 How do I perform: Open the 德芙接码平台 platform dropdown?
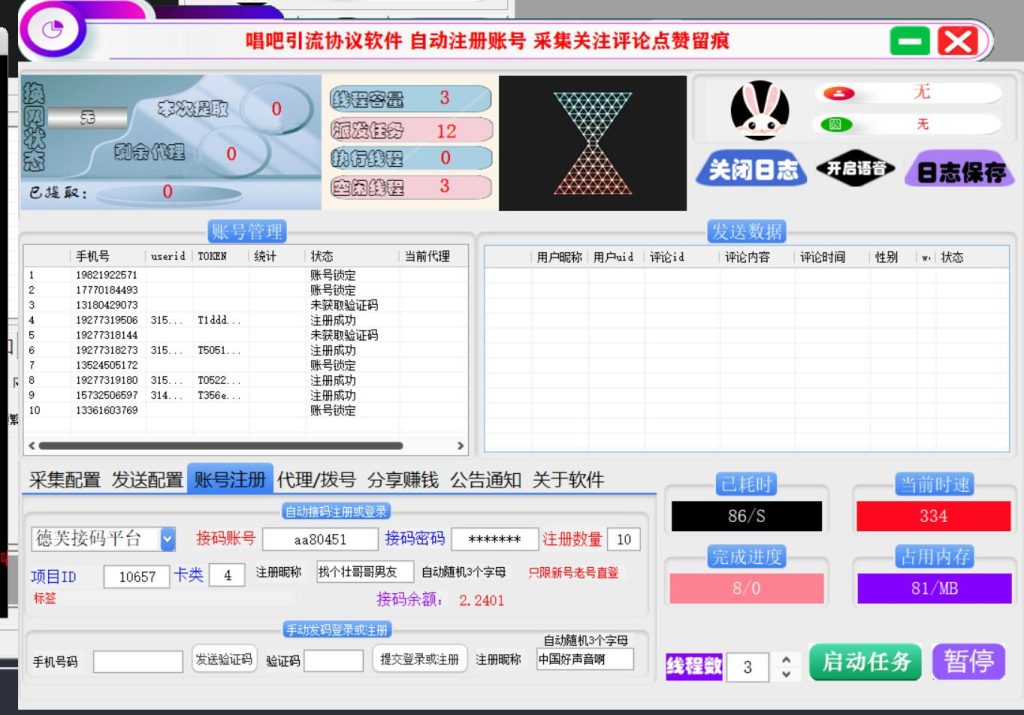point(167,539)
